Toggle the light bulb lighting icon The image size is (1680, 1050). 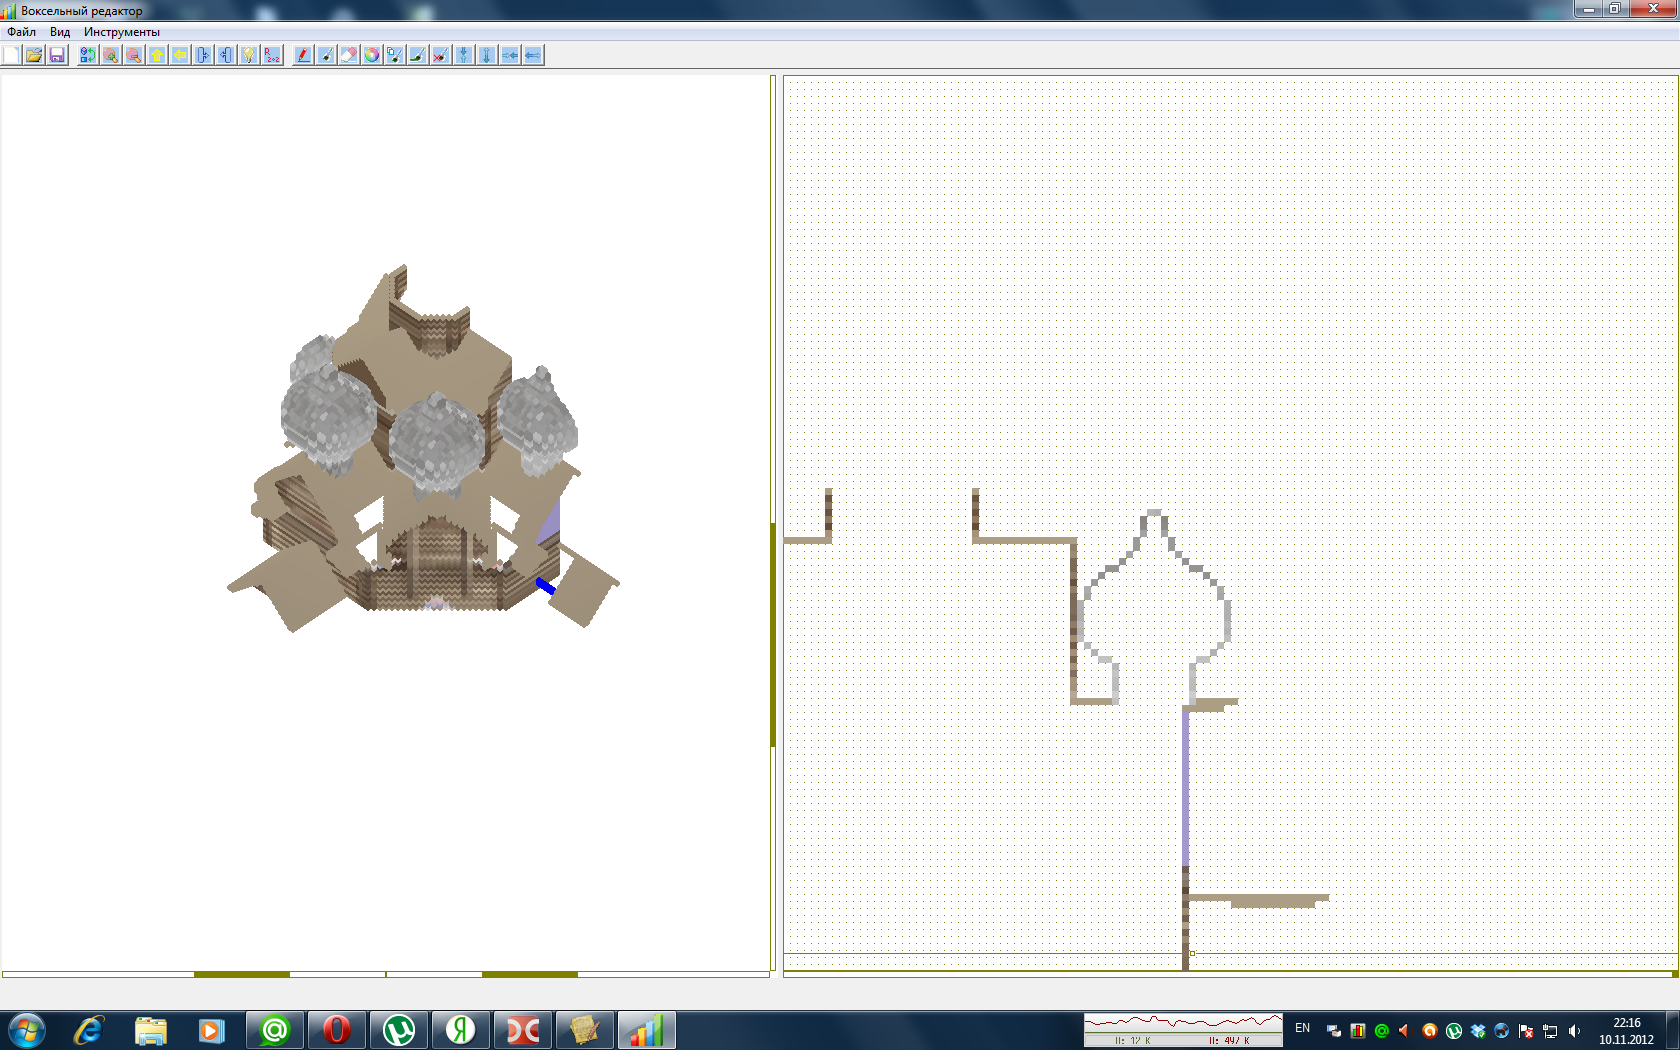(x=249, y=55)
